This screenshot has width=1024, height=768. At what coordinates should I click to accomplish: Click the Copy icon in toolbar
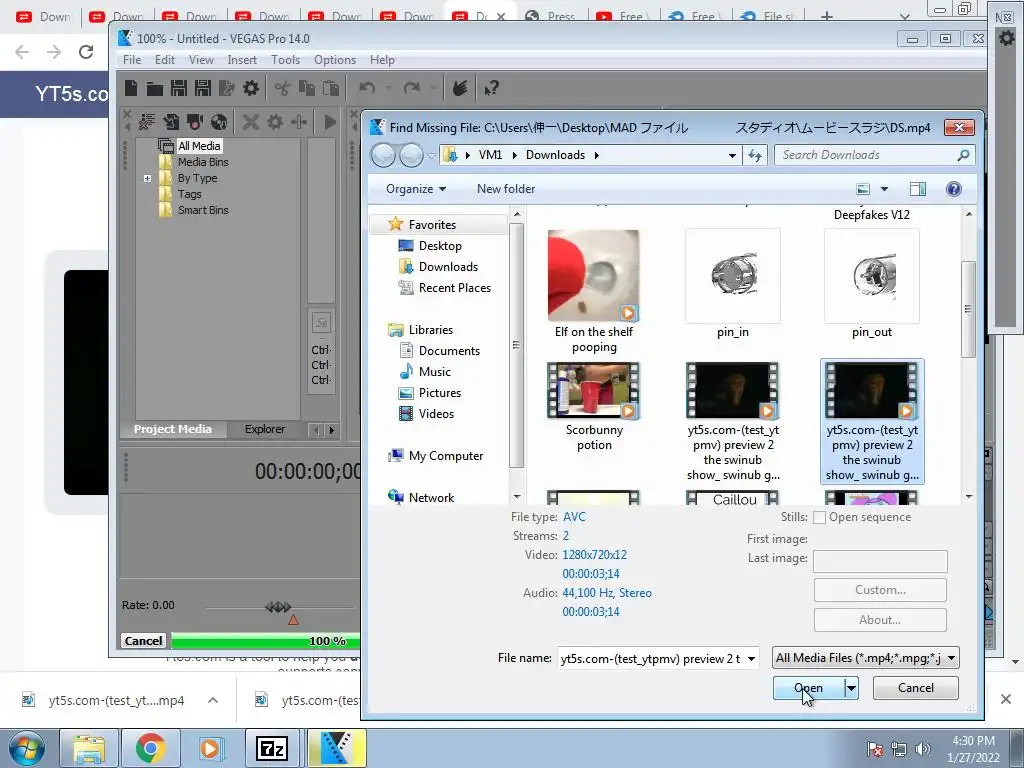(x=306, y=88)
